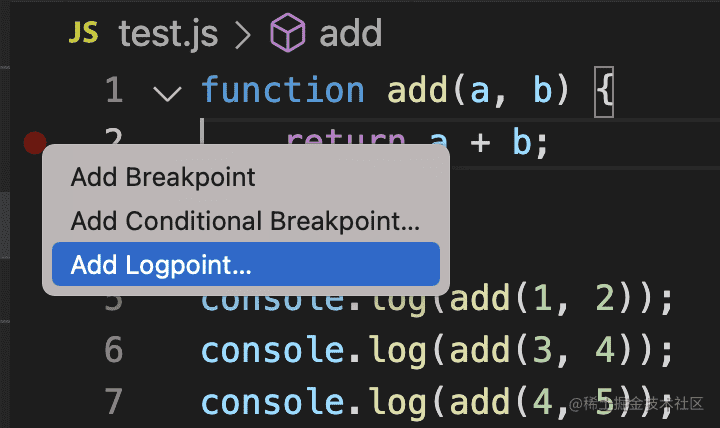Choose Add Conditional Breakpoint… menu entry
The width and height of the screenshot is (720, 428).
click(246, 221)
